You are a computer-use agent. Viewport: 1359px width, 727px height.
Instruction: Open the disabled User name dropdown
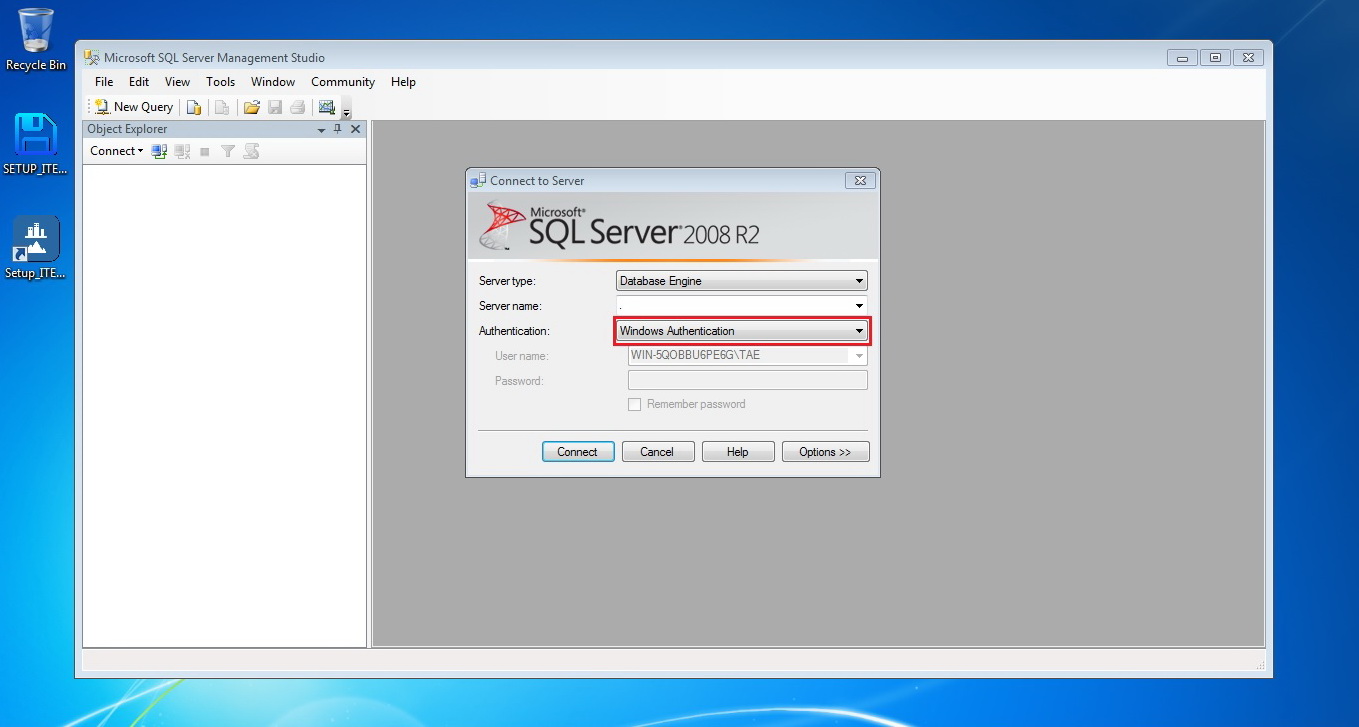click(x=858, y=356)
